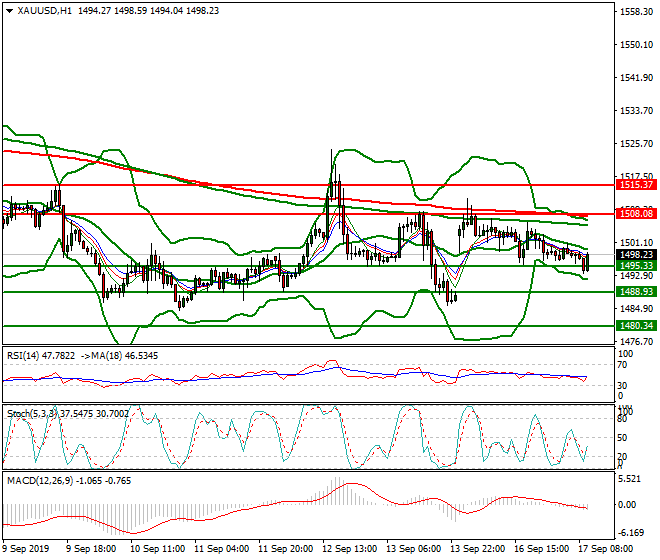Click the Stochastic scale value 50
The width and height of the screenshot is (660, 560).
622,438
